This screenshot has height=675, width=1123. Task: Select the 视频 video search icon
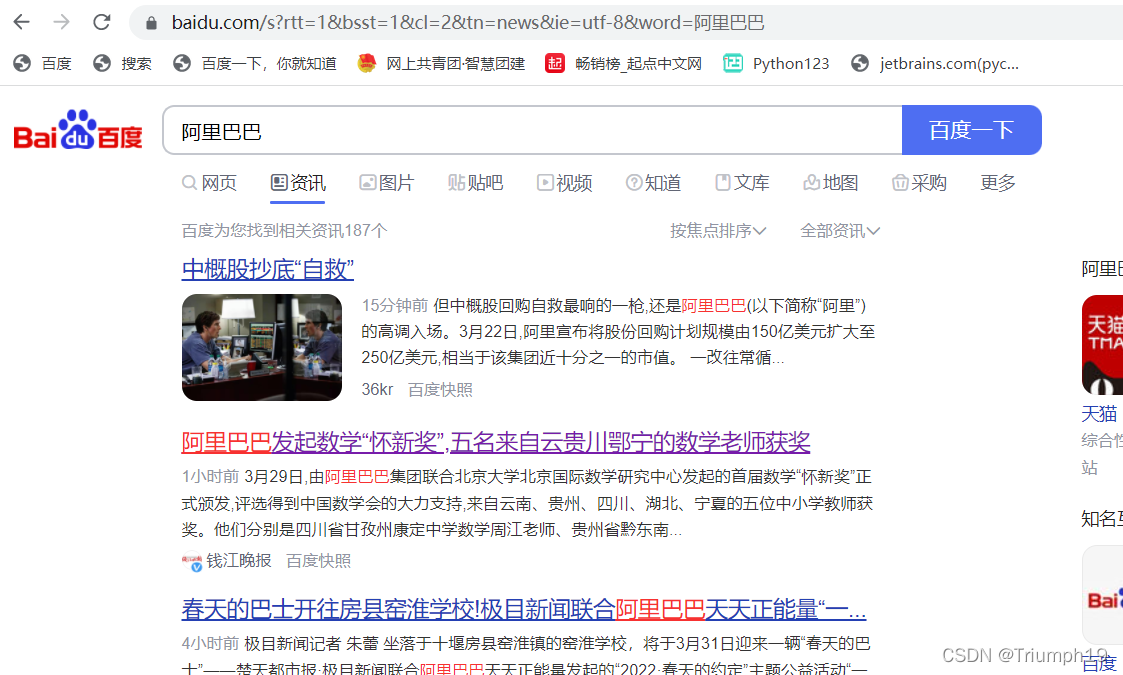coord(543,182)
